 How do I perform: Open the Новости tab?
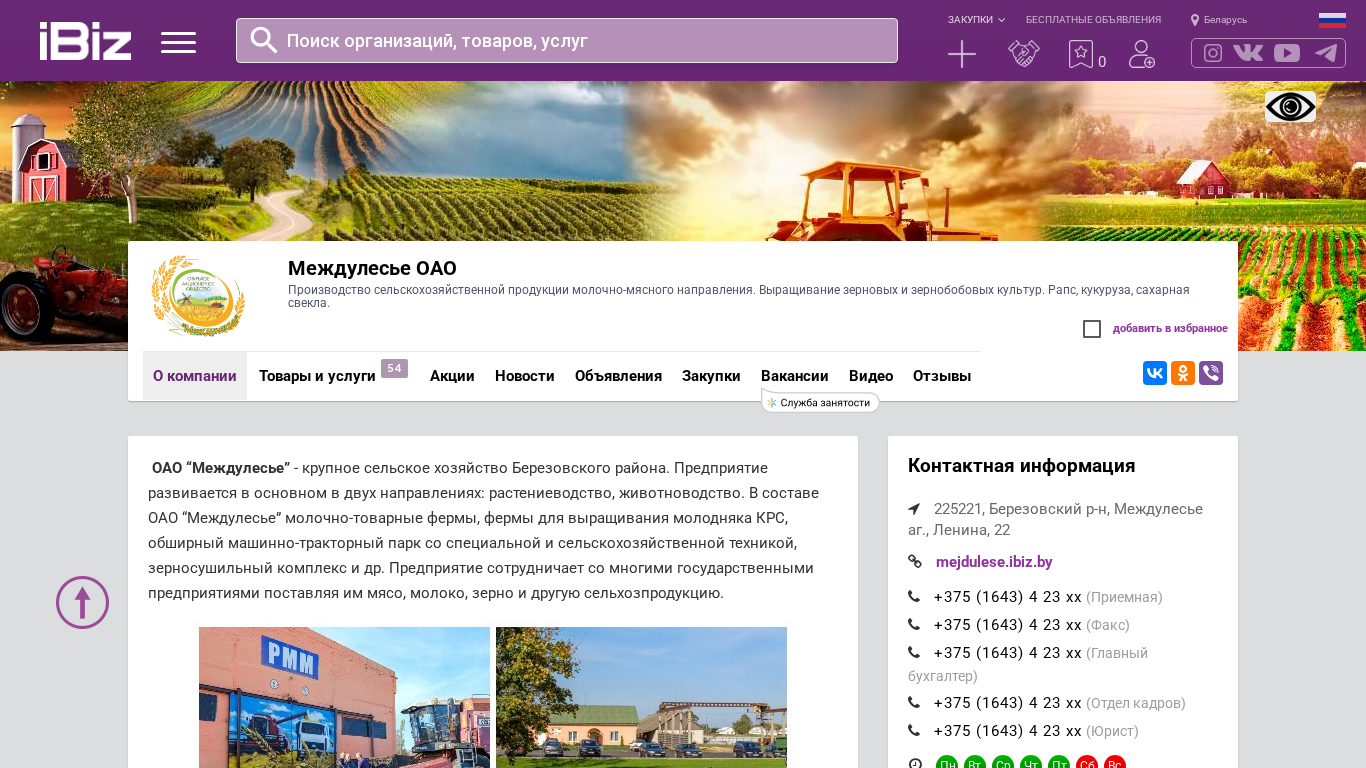pos(525,376)
